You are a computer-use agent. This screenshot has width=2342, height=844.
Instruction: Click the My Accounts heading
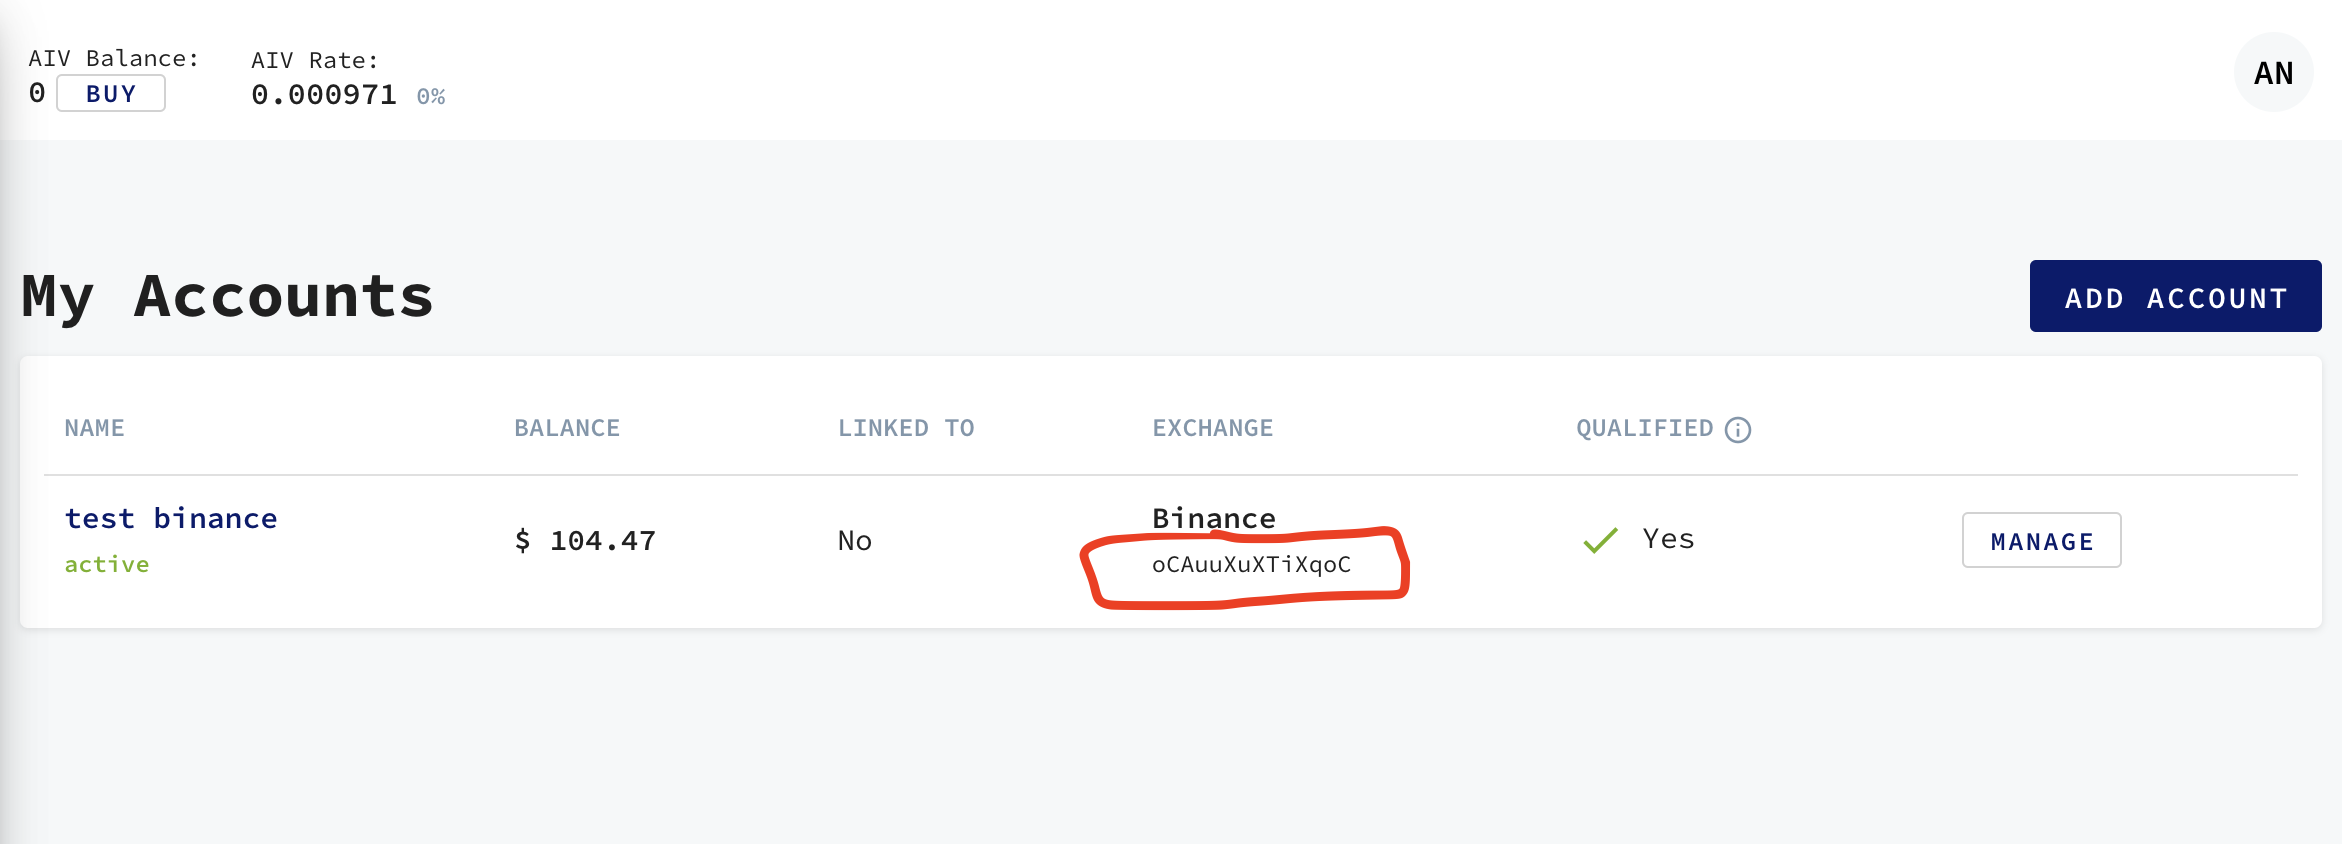pyautogui.click(x=228, y=297)
